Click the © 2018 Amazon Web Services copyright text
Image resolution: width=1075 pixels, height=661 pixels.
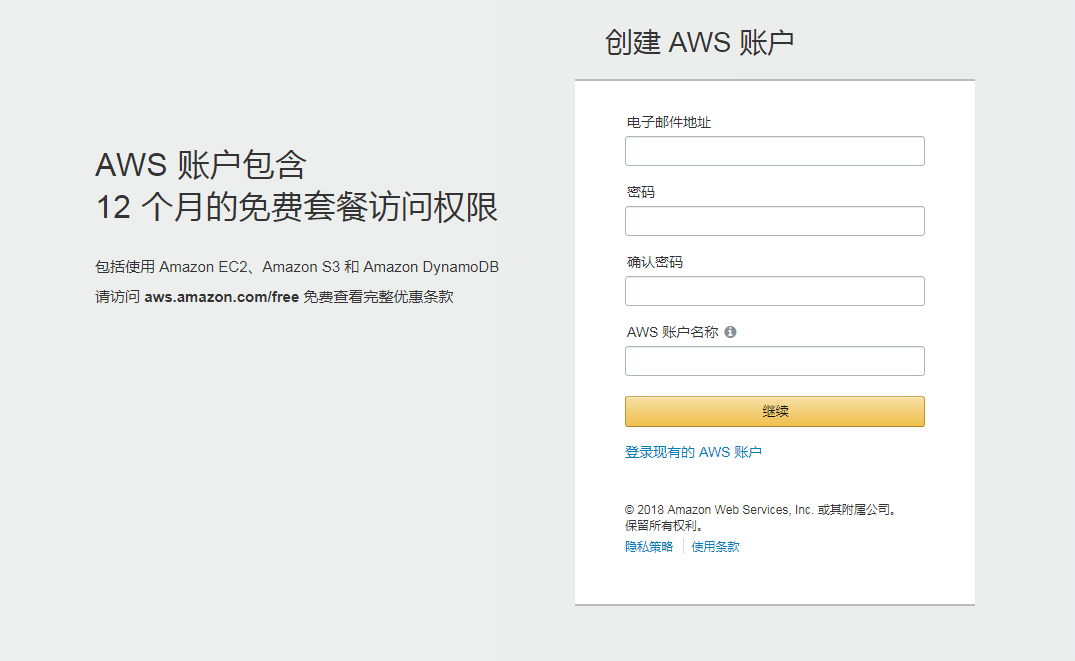[760, 509]
